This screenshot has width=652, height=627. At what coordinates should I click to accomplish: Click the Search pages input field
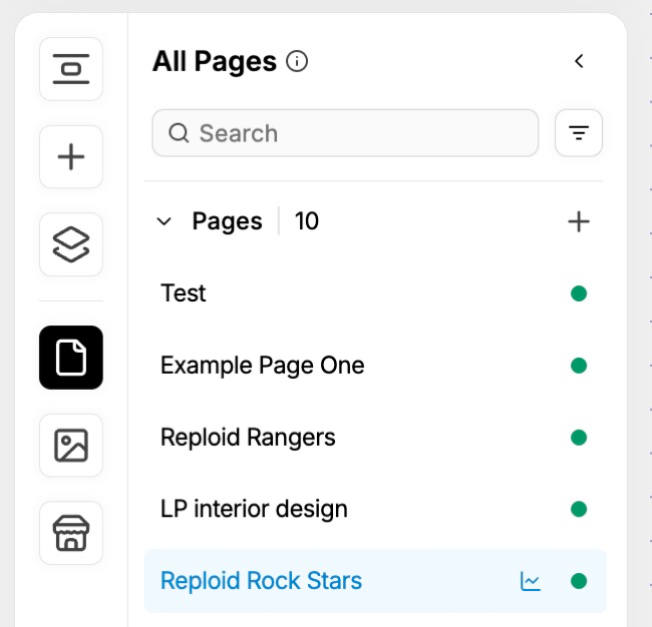click(345, 133)
